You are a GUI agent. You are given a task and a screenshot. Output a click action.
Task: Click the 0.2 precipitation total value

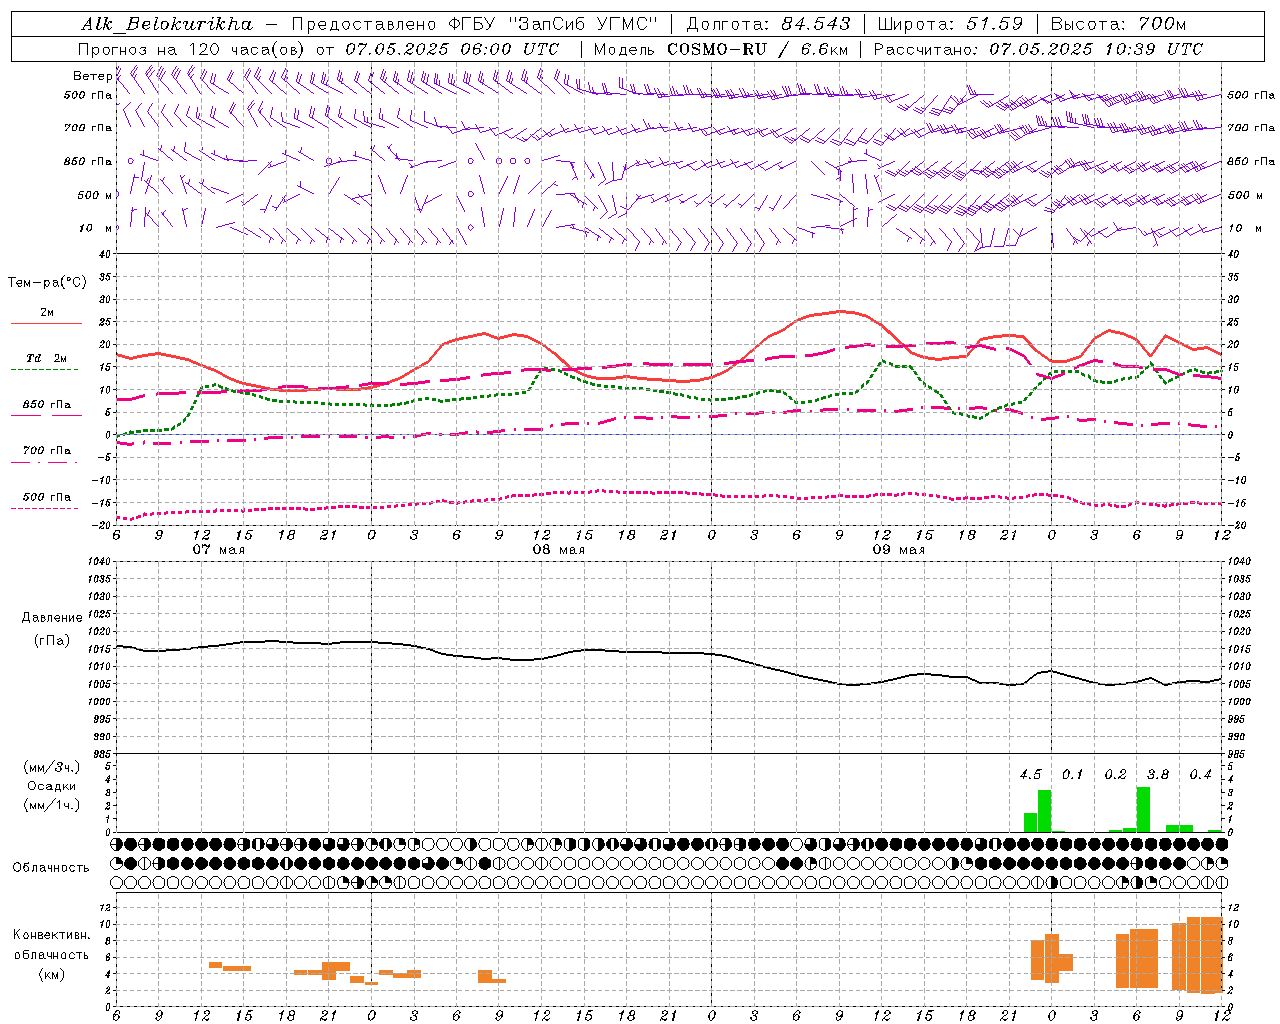click(x=1116, y=774)
